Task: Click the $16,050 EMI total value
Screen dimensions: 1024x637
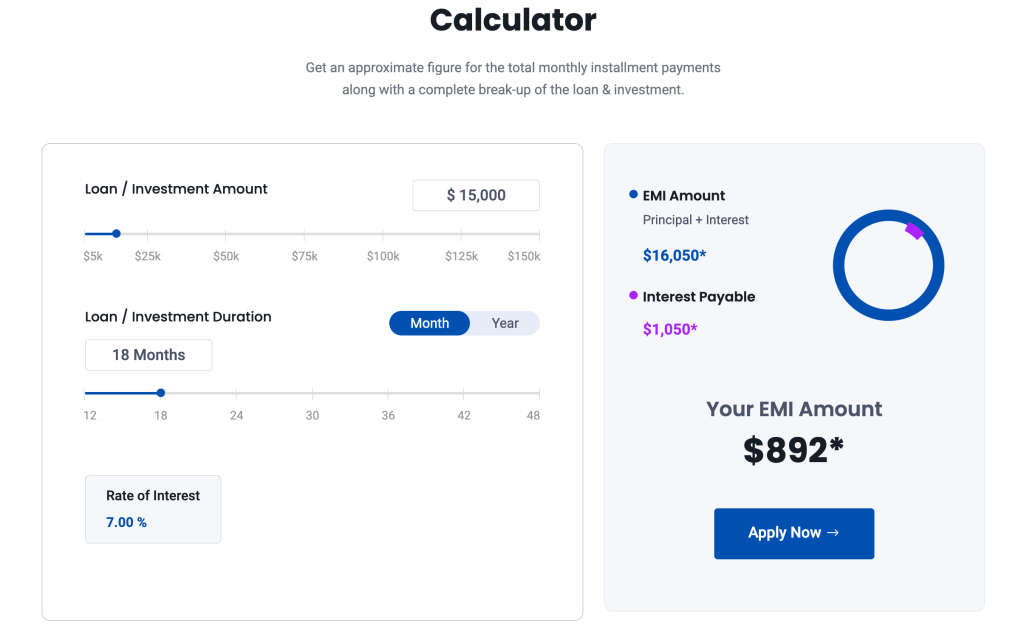Action: (674, 256)
